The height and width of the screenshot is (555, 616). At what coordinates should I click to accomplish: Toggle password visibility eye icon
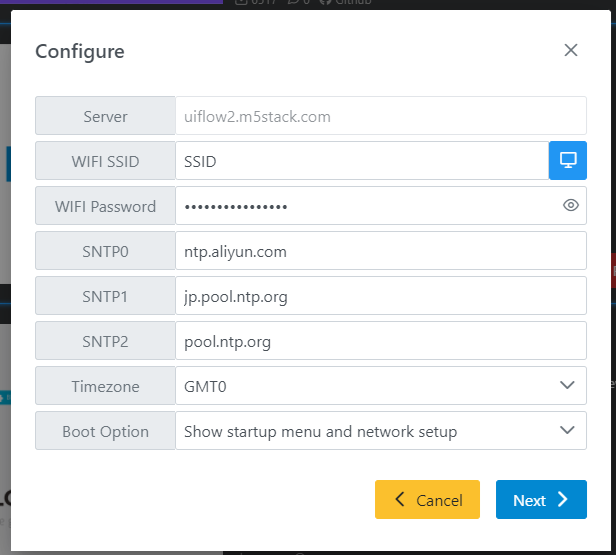570,206
